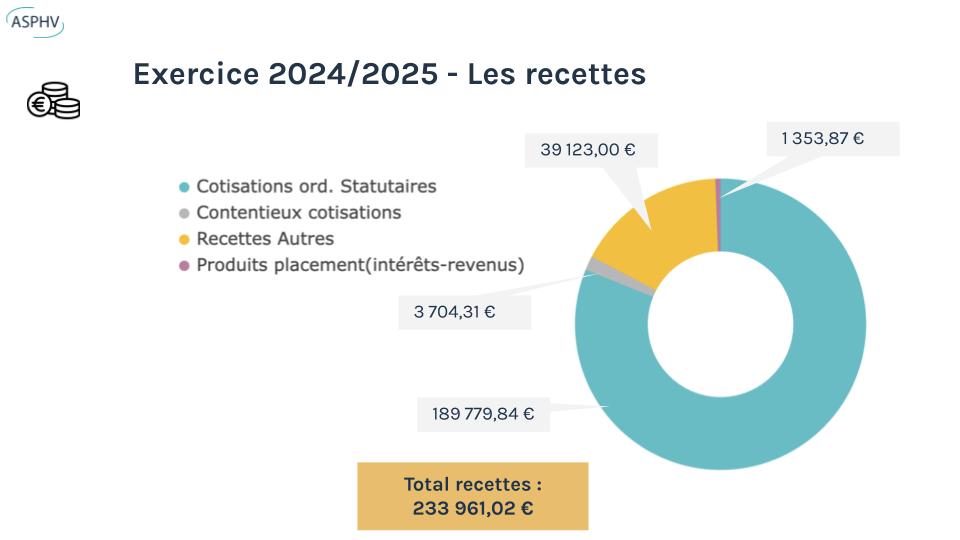Click the pink Produits placement legend dot
The height and width of the screenshot is (540, 960).
click(183, 266)
